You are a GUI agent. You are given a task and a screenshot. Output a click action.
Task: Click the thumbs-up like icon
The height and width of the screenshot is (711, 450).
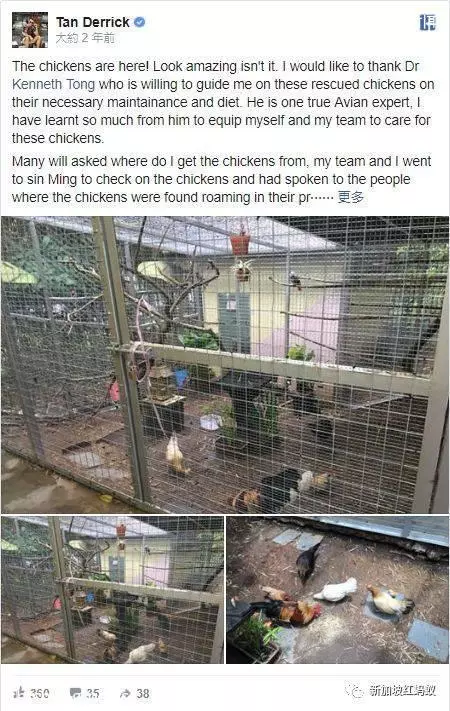[x=19, y=692]
